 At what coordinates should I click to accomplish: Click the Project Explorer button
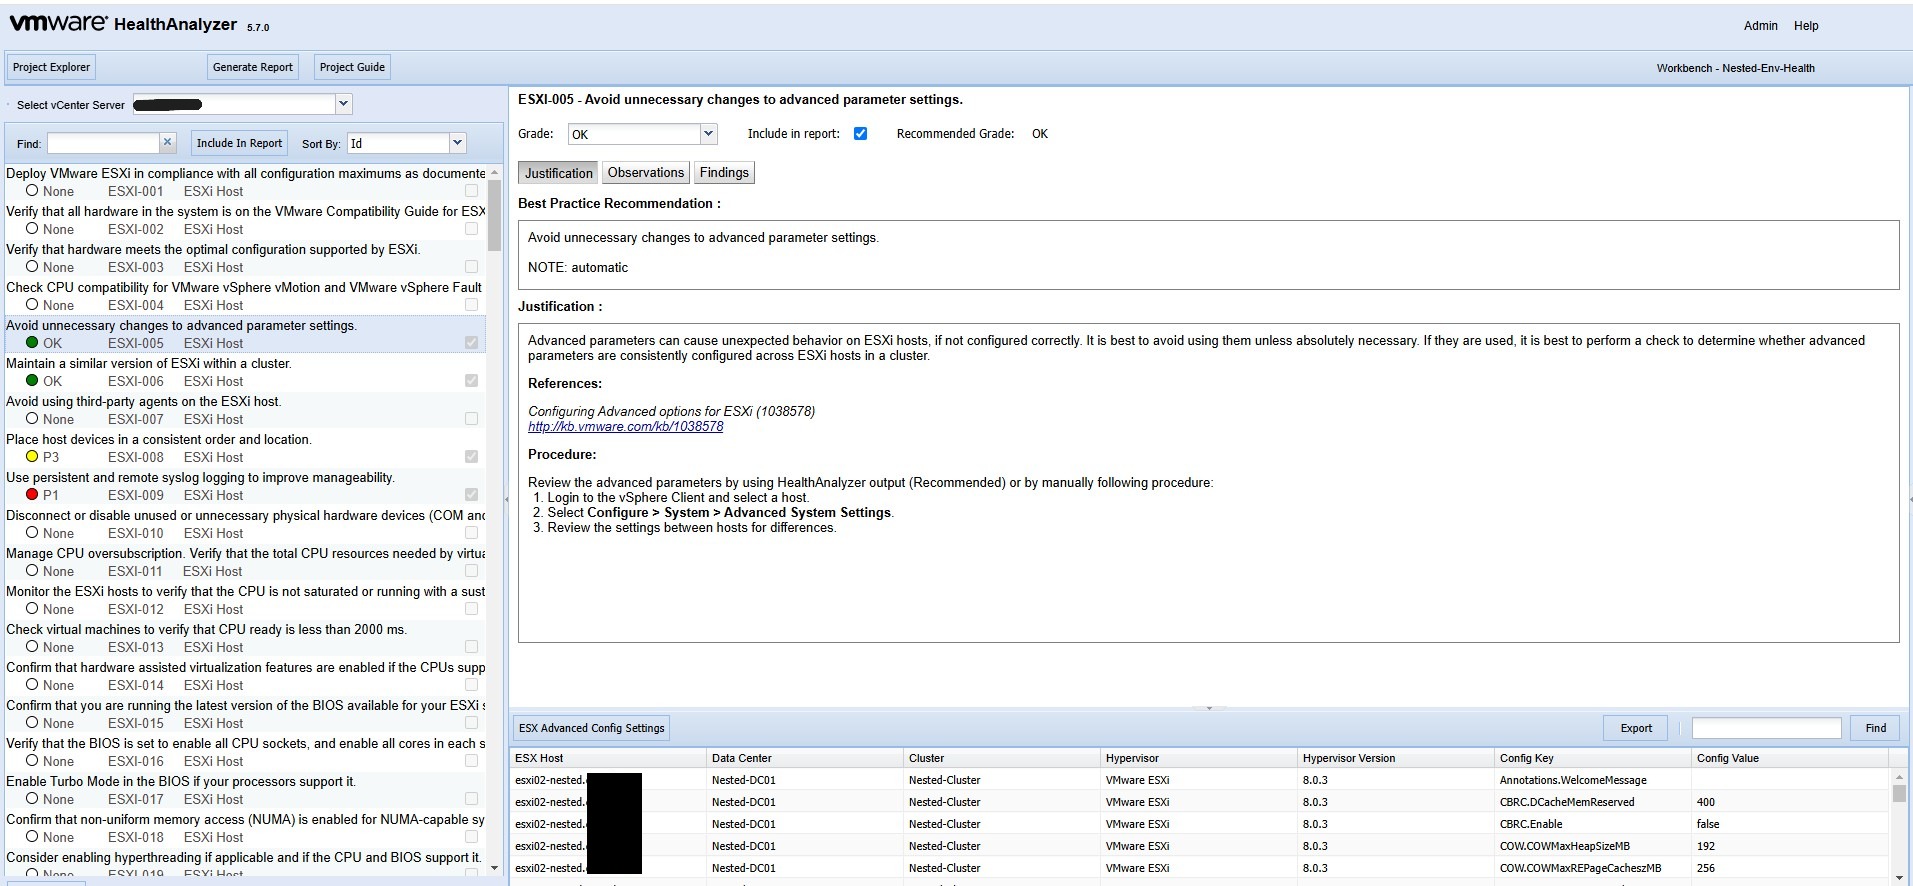51,67
